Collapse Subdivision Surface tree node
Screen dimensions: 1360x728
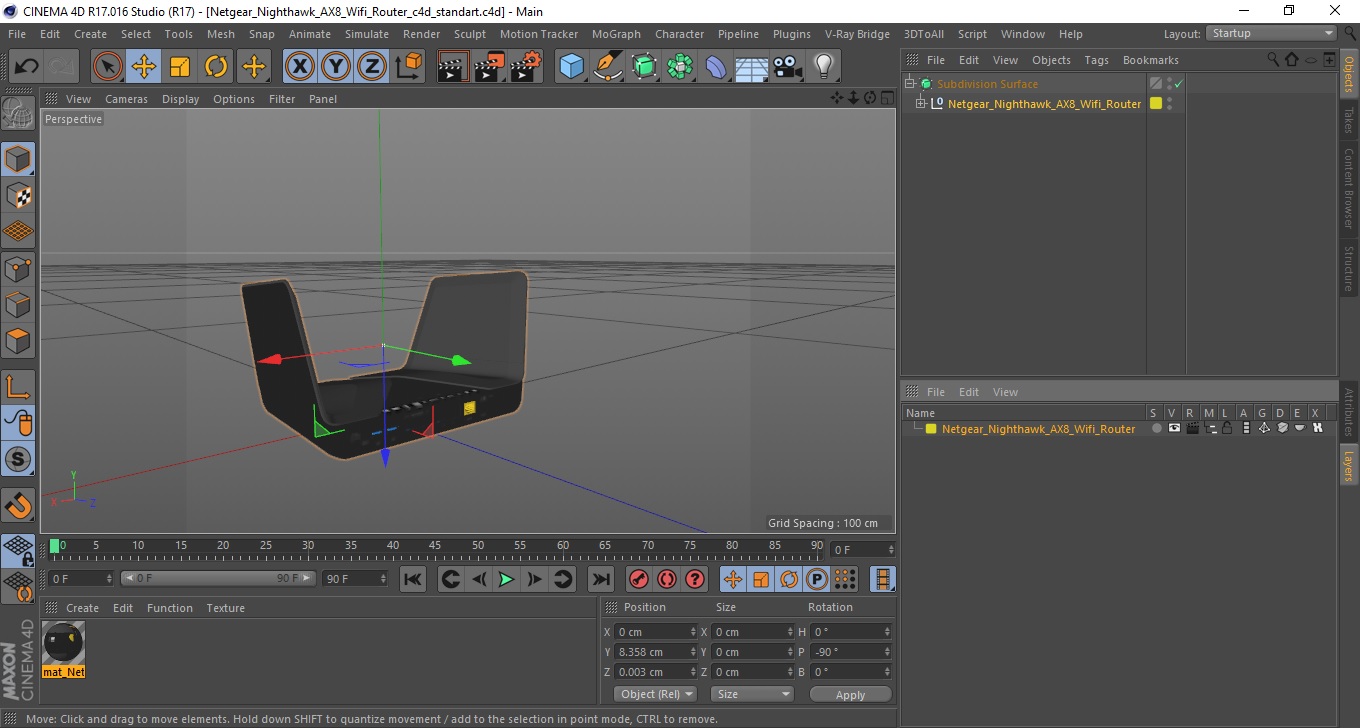click(x=910, y=84)
